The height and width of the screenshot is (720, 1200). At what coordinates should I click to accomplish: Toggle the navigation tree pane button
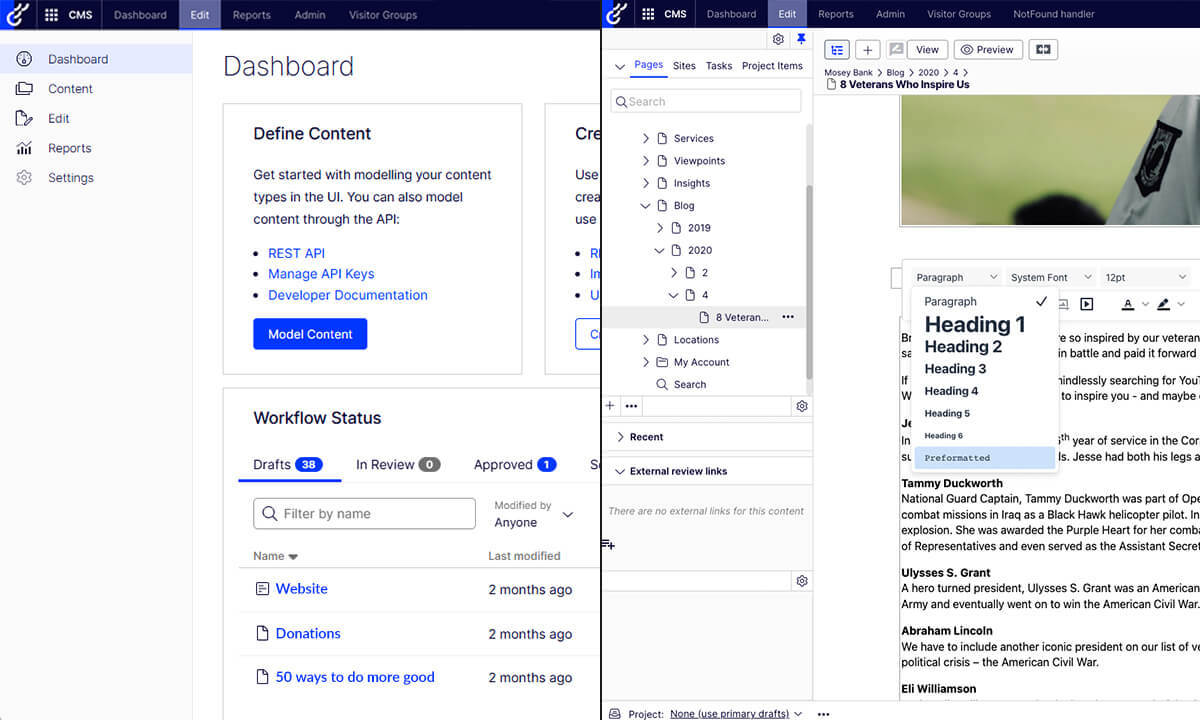point(838,49)
